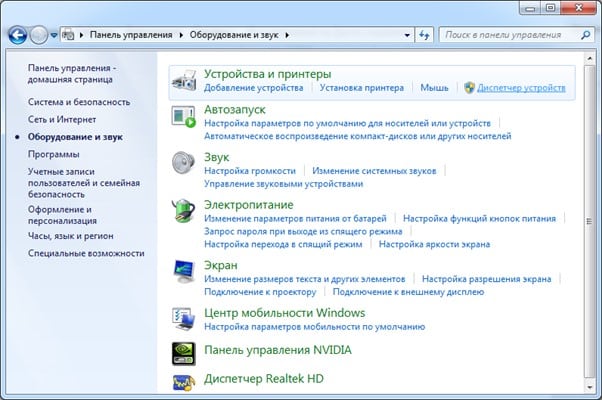Screen dimensions: 602x400
Task: Open the 'Настройка разрешения экрана' link
Action: (485, 278)
